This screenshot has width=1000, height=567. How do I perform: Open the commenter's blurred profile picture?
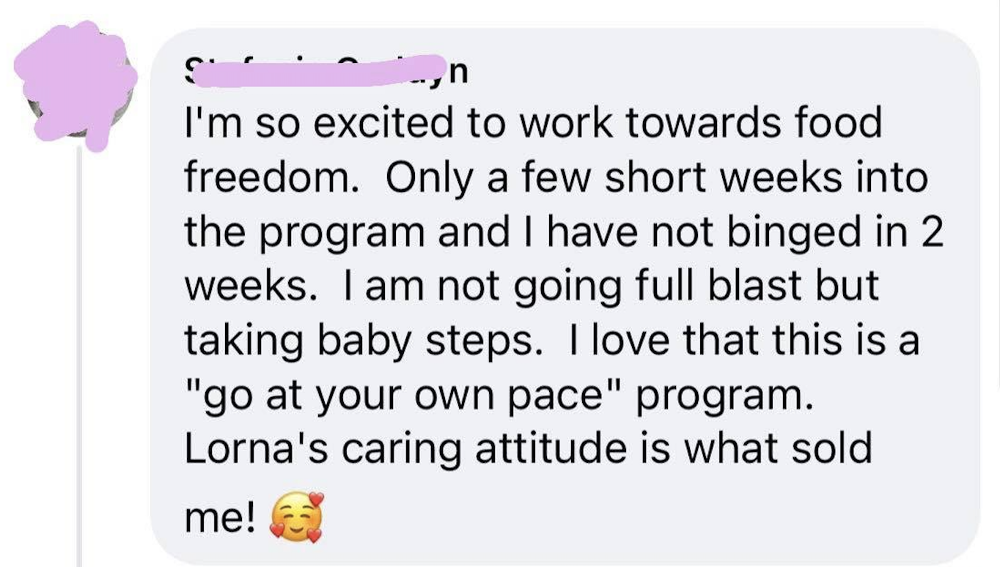click(76, 84)
